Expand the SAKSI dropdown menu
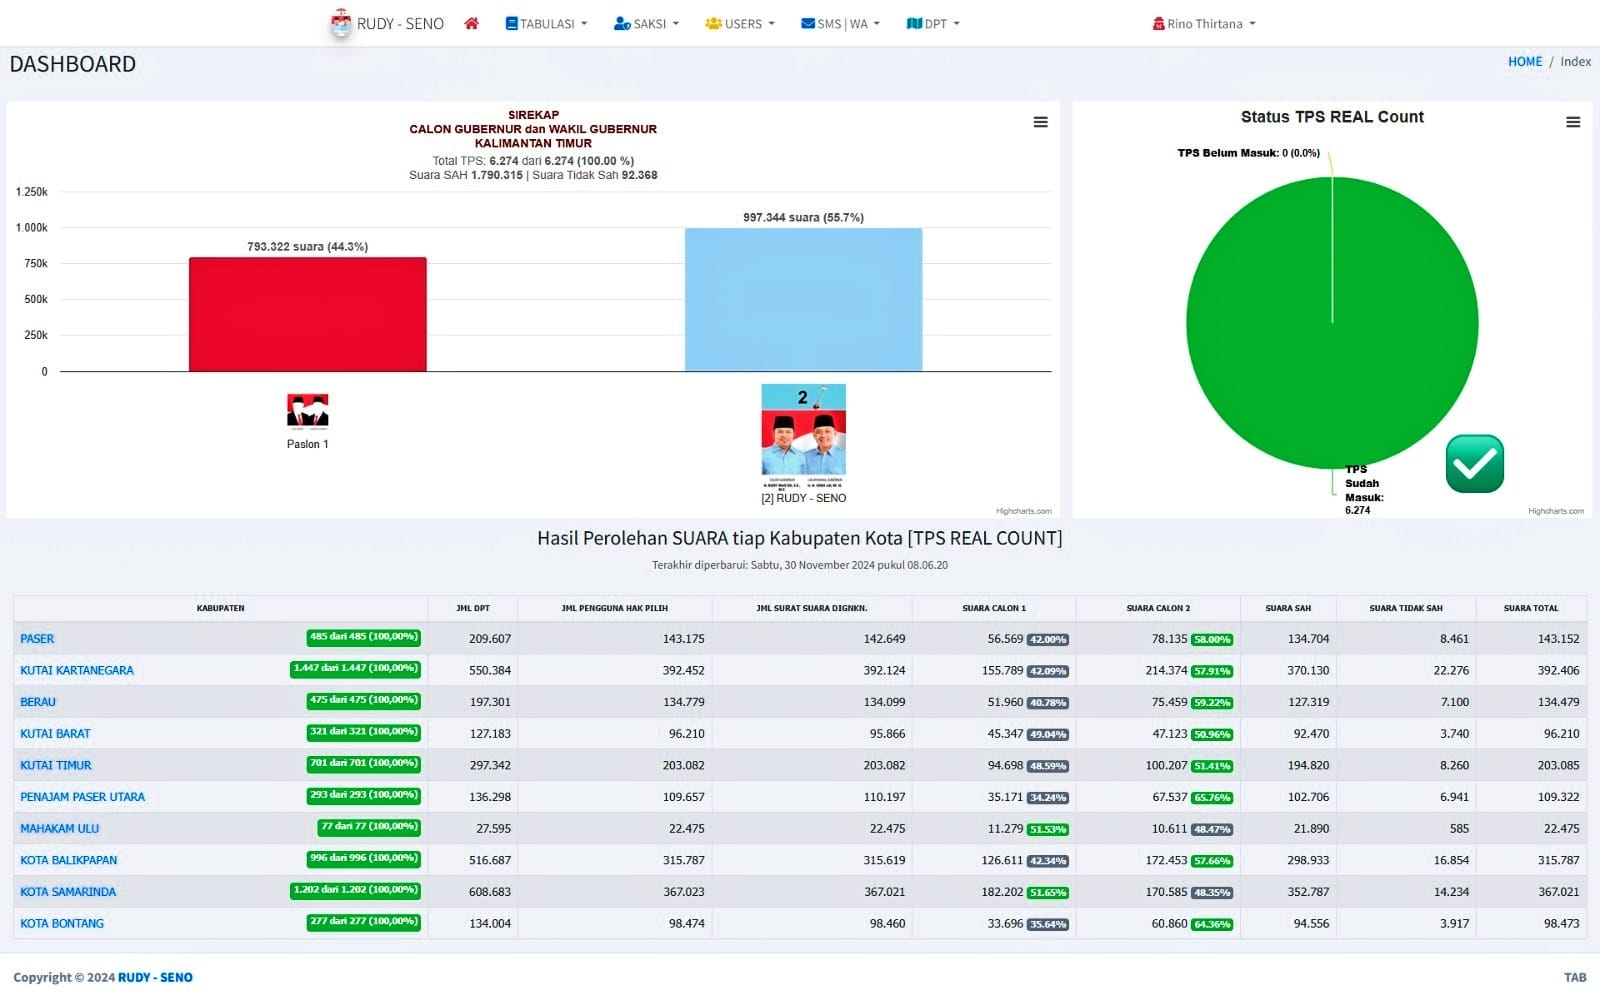 tap(646, 23)
